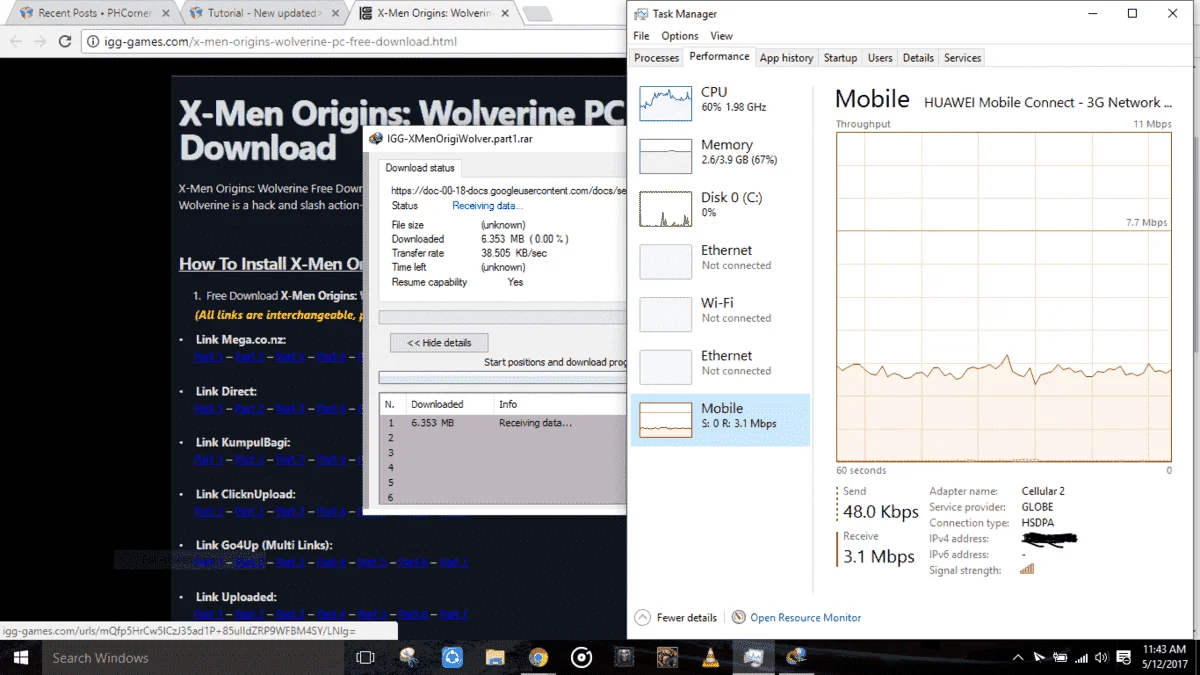Switch to the Users tab

tap(880, 58)
